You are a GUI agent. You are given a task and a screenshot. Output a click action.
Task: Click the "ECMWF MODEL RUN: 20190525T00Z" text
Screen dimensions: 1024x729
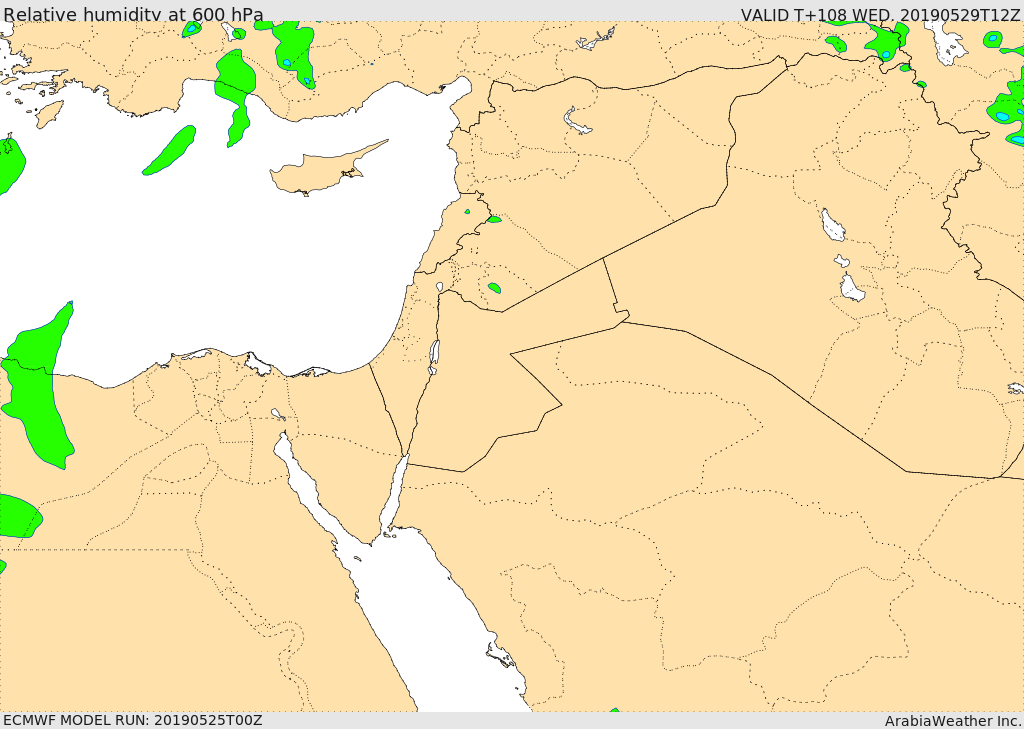pos(133,721)
